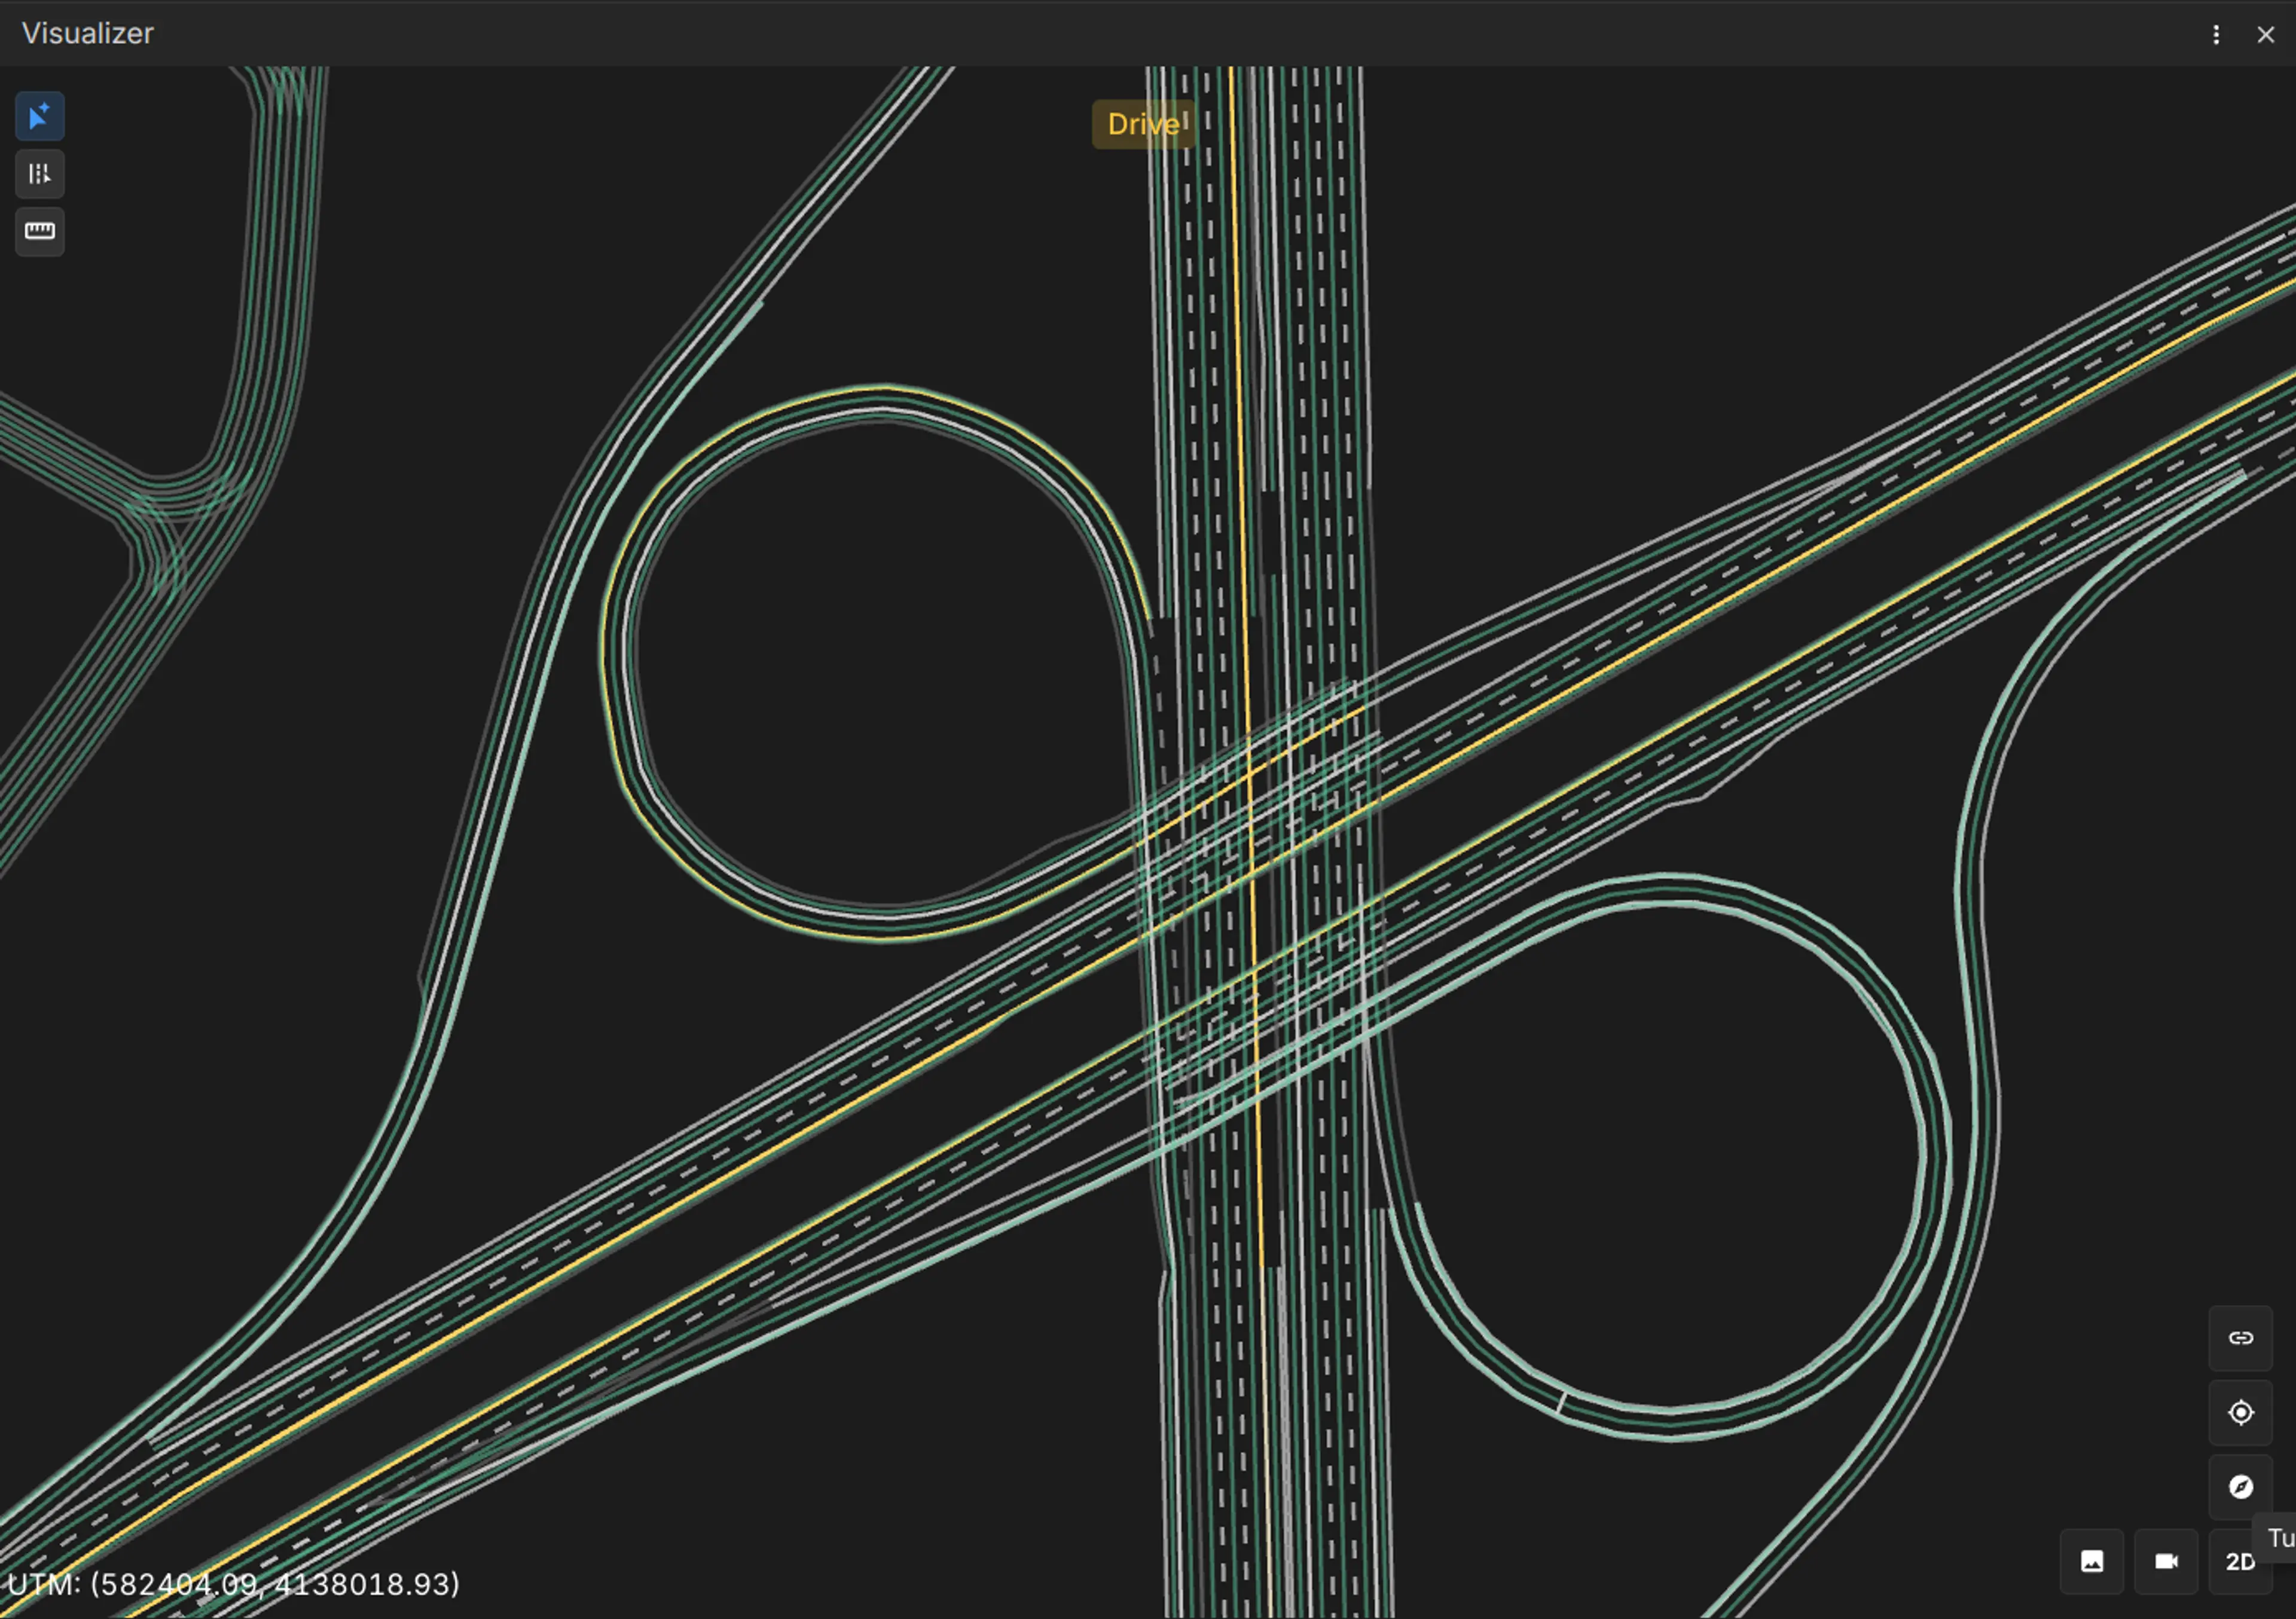Activate the lane select tool
Screen dimensions: 2296x1619
[x=40, y=174]
